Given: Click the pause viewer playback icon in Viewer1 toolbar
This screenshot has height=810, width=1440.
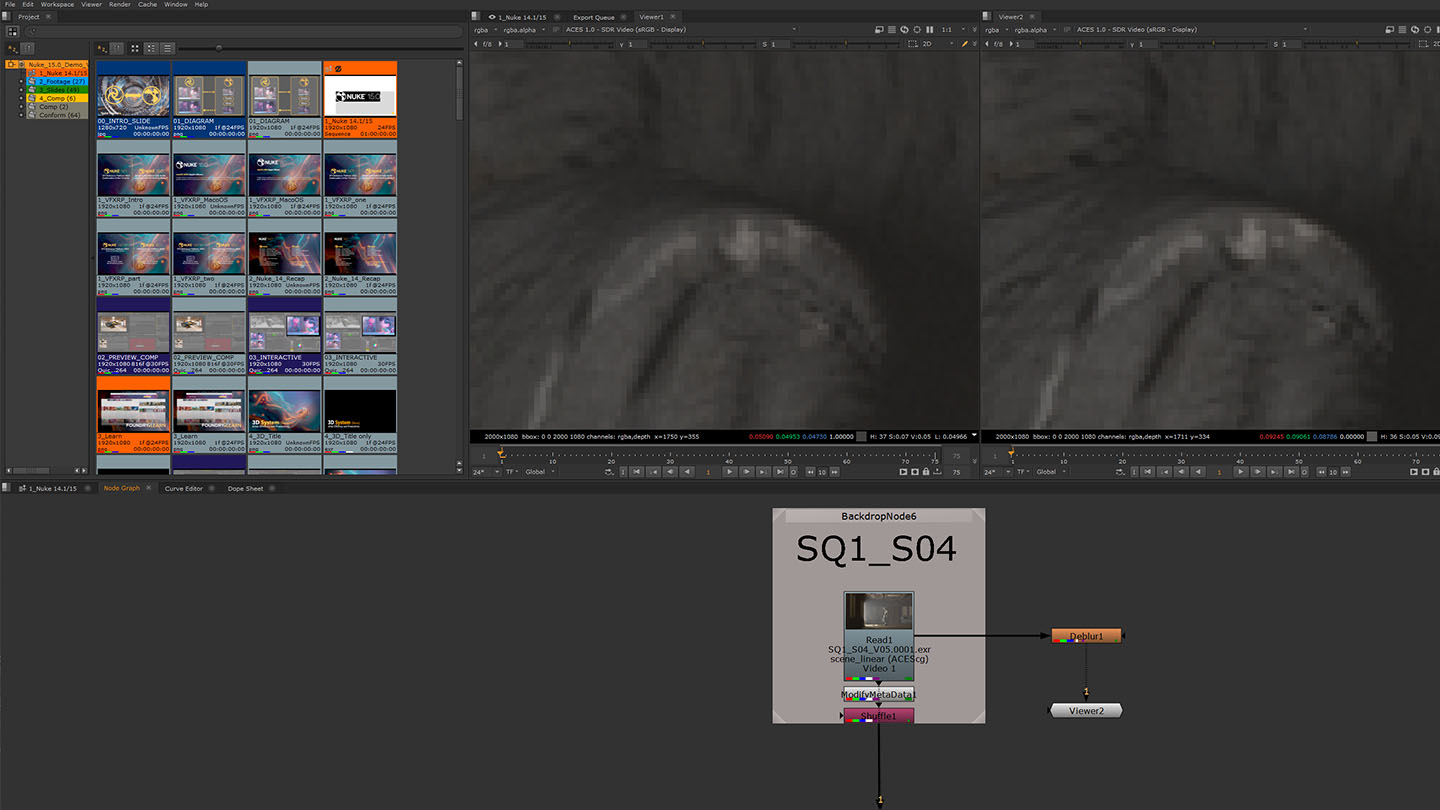Looking at the screenshot, I should [x=928, y=29].
